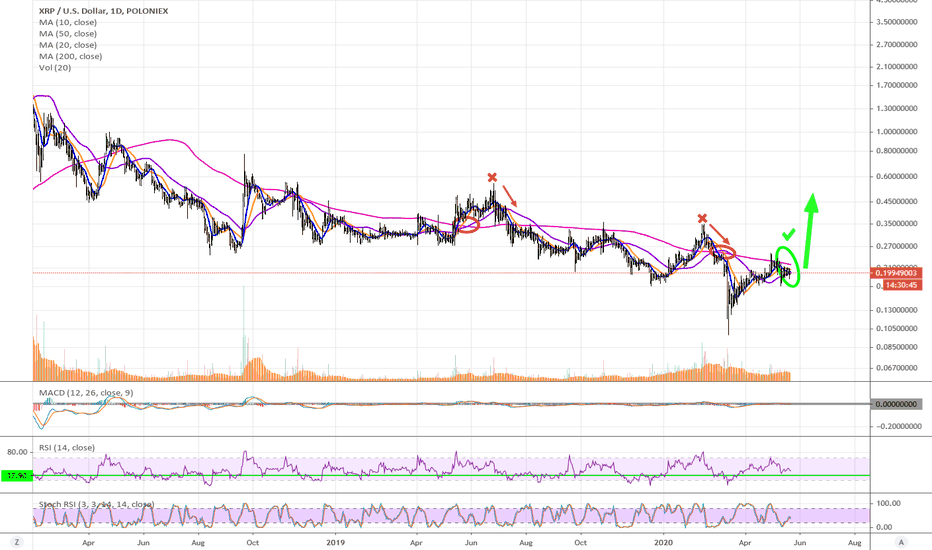
Task: Toggle the A auto-scale icon
Action: click(x=901, y=542)
